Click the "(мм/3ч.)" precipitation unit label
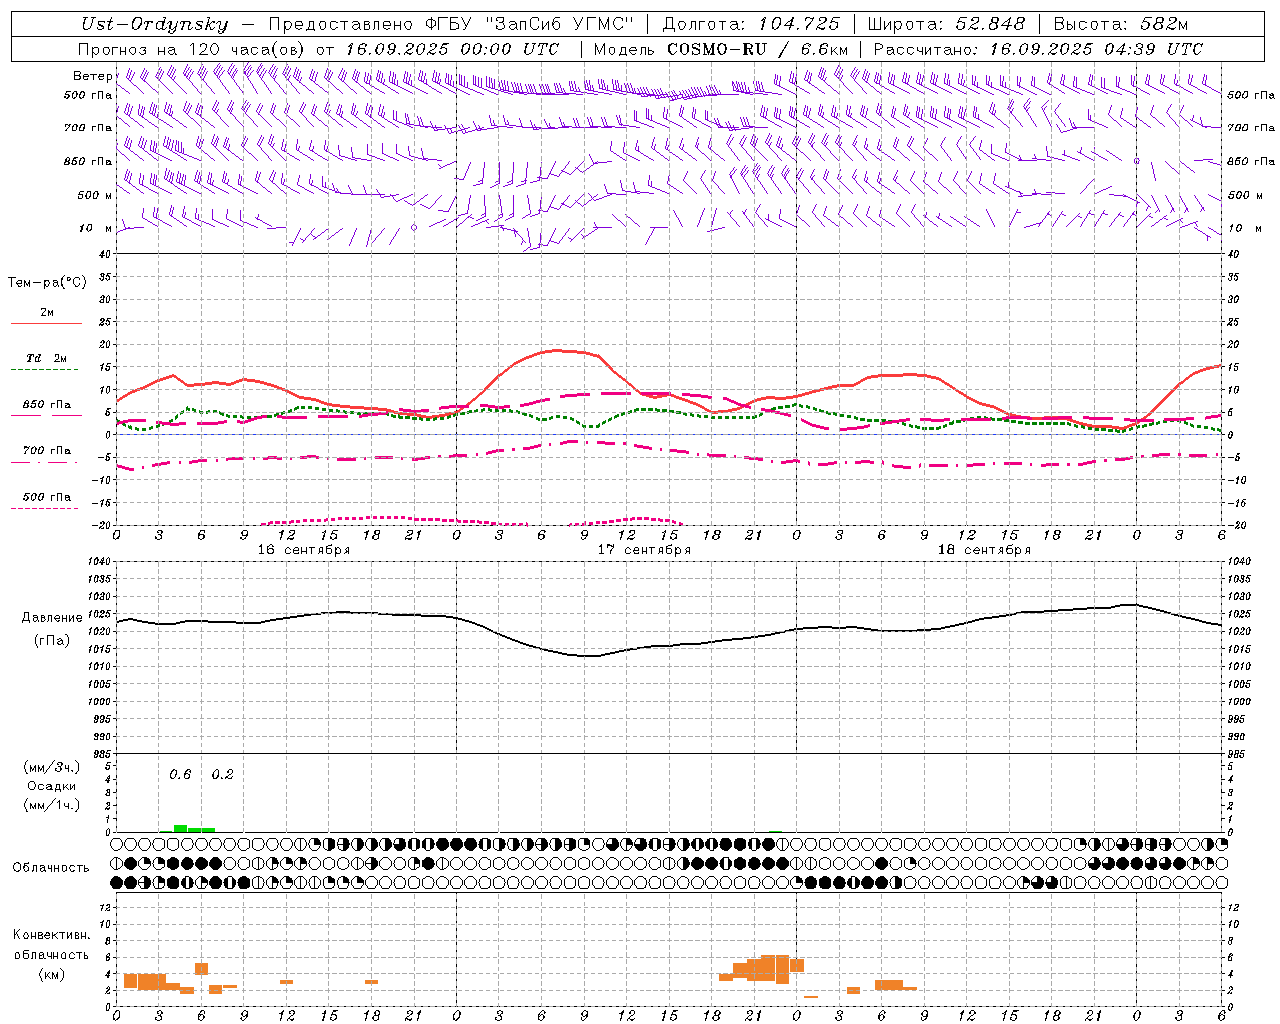 click(x=52, y=767)
